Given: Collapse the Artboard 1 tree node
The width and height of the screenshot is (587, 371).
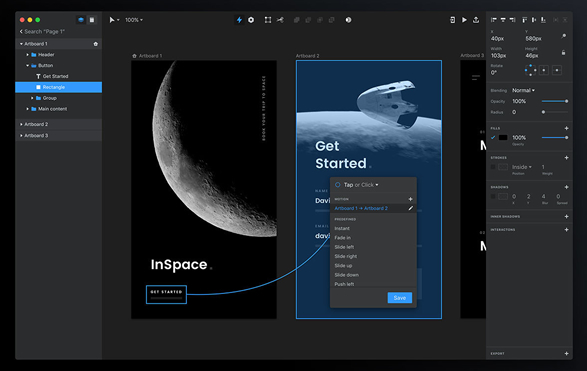Looking at the screenshot, I should [21, 44].
